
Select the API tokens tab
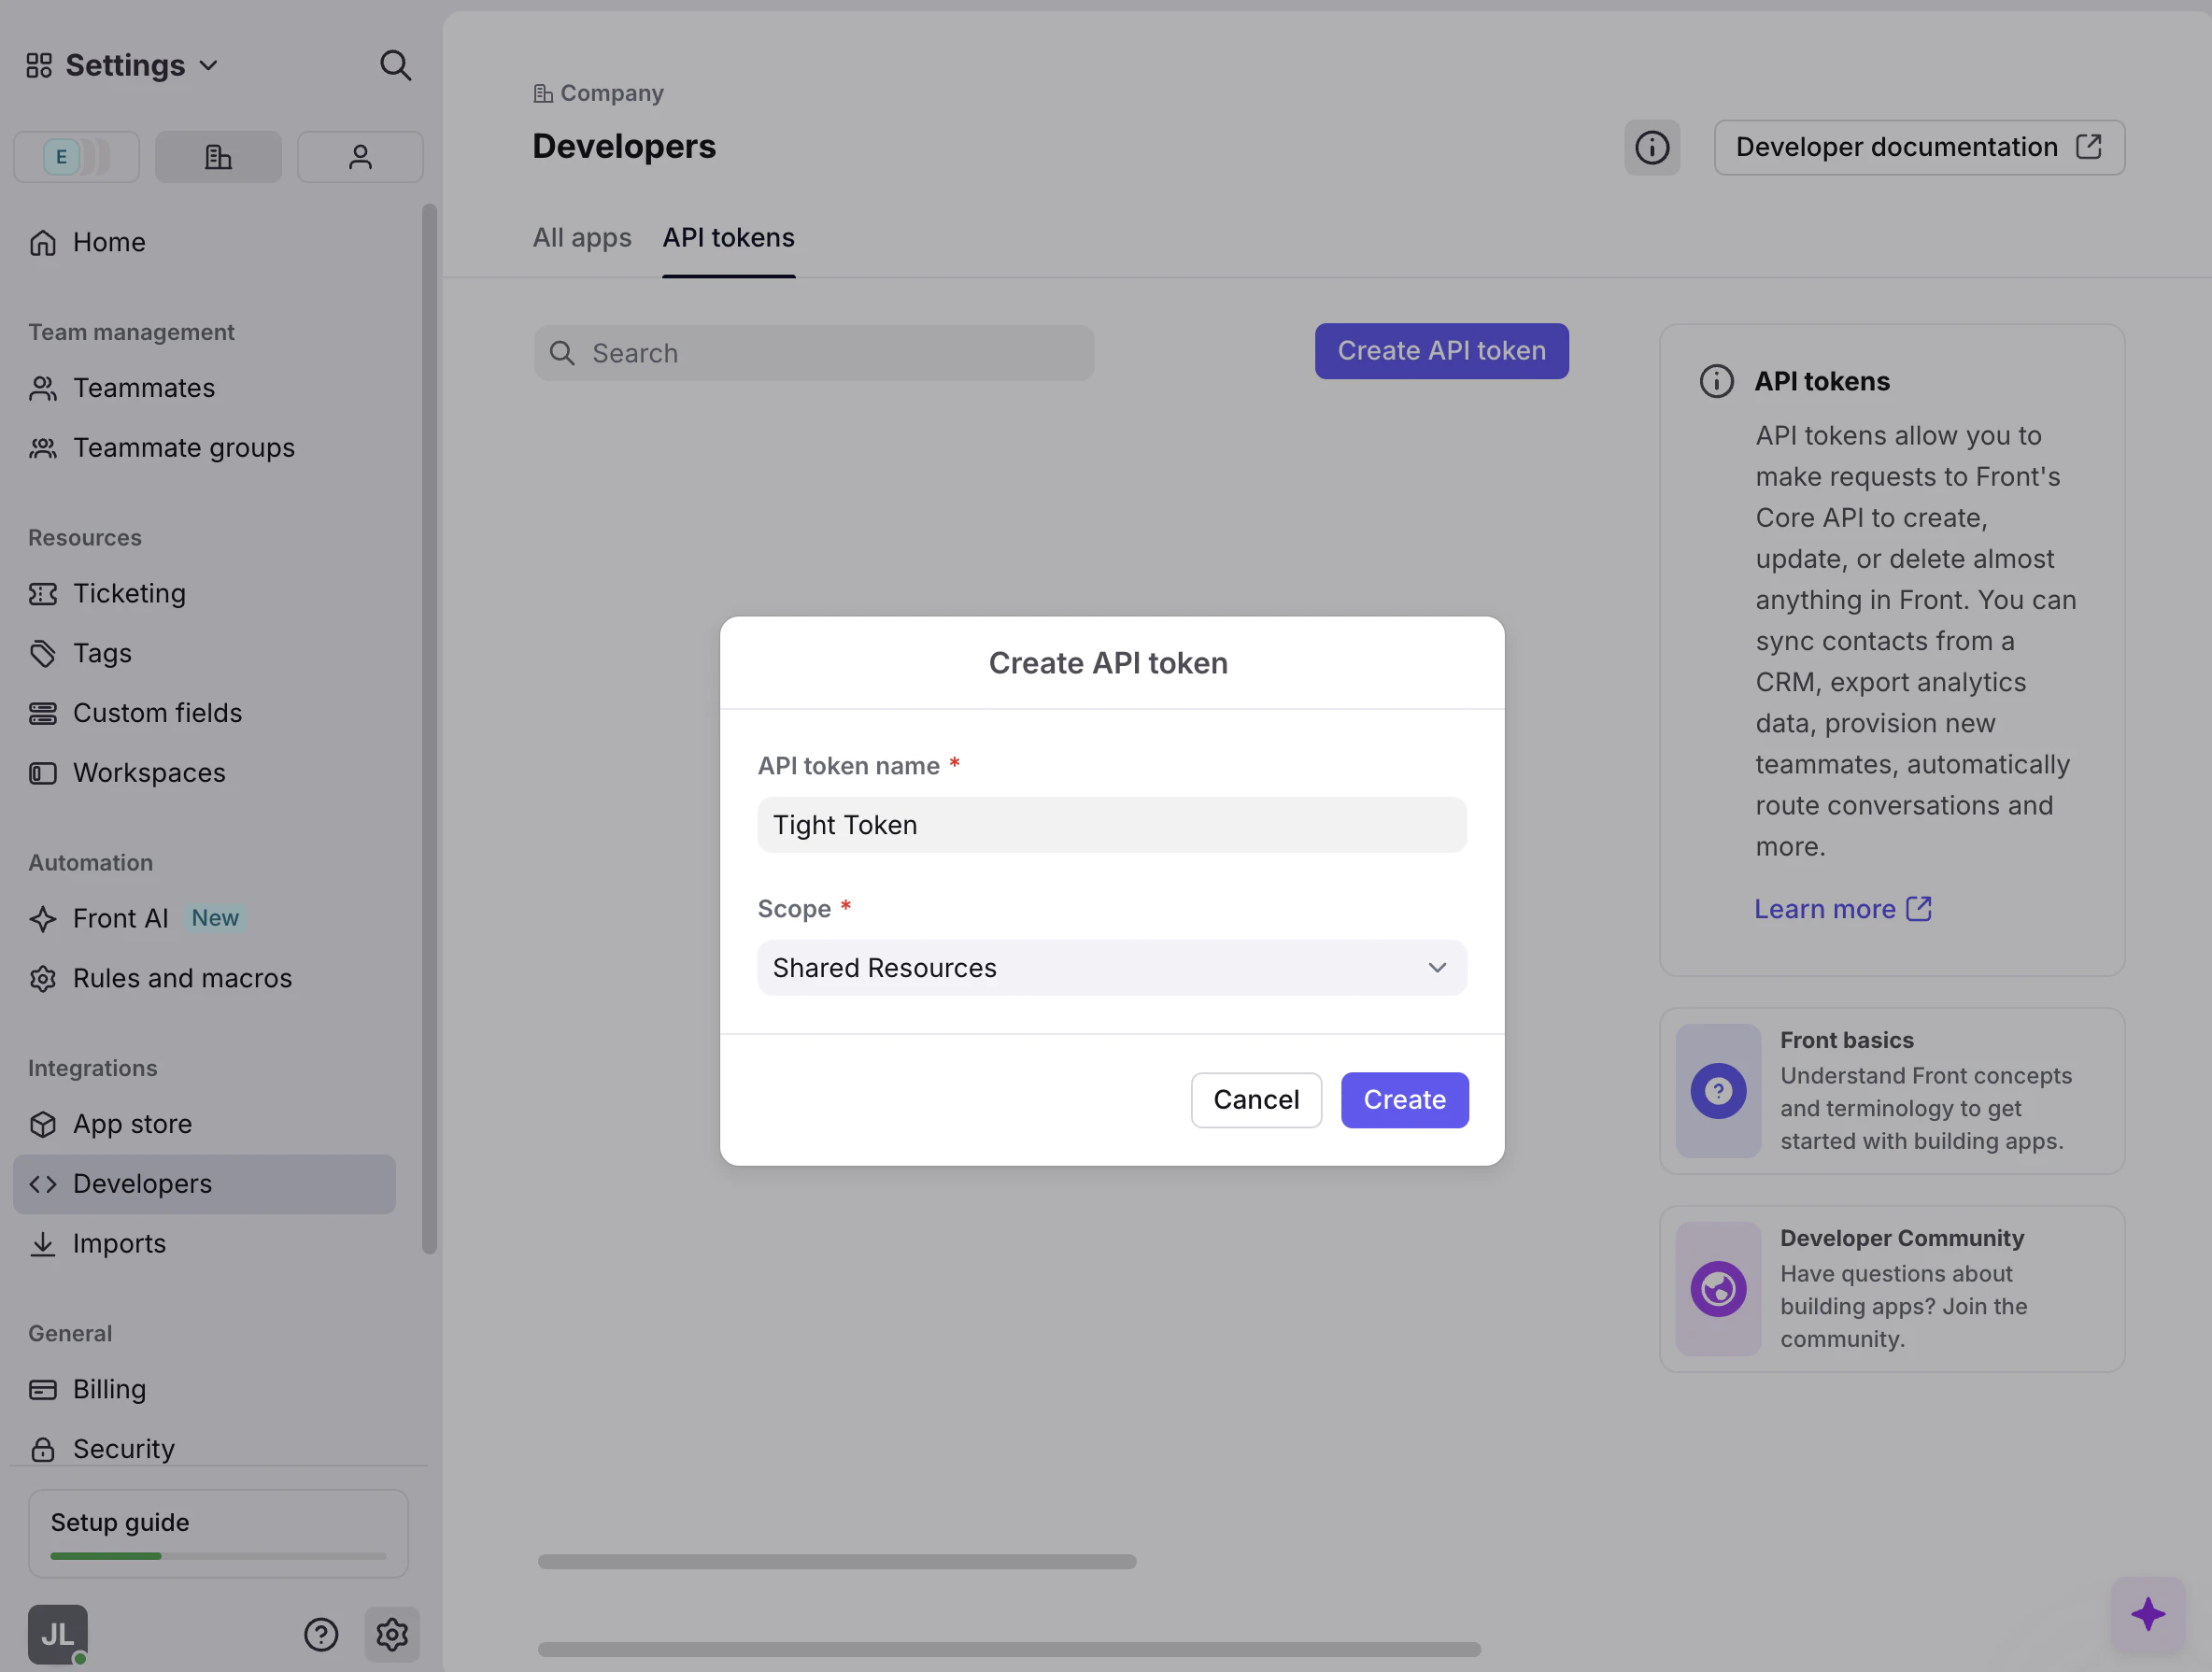pyautogui.click(x=728, y=237)
